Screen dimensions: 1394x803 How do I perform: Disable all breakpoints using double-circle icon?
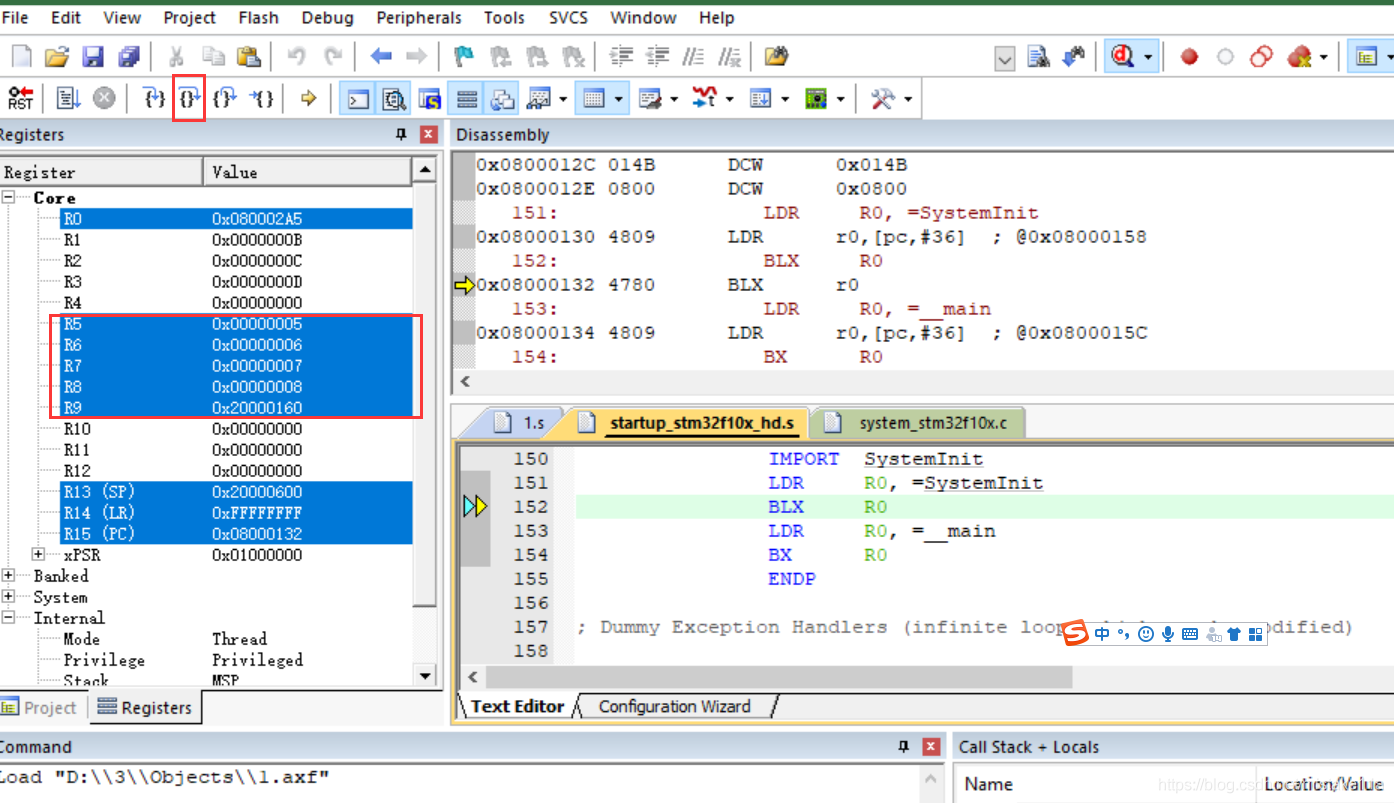(x=1261, y=58)
